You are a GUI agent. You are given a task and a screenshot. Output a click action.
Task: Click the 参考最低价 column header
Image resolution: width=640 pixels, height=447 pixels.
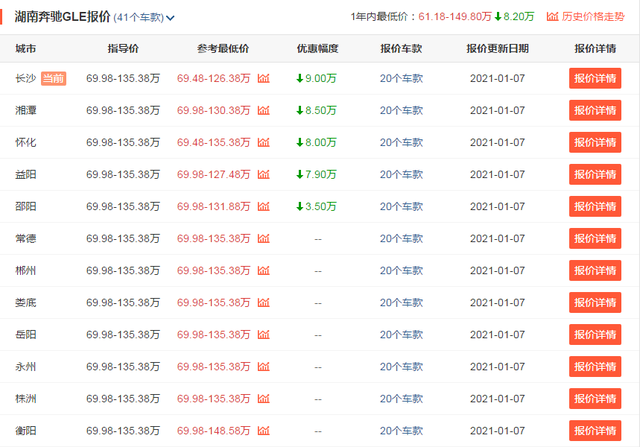[223, 49]
